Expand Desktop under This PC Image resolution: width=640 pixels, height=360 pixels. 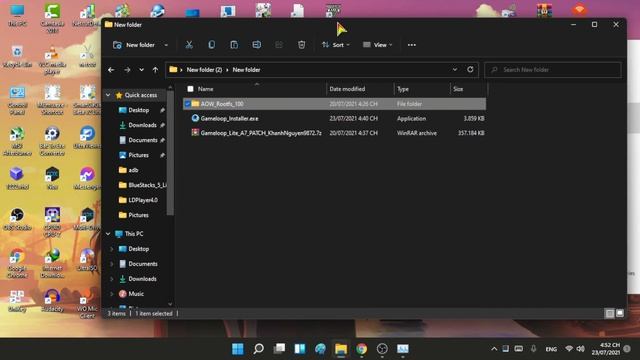[111, 249]
